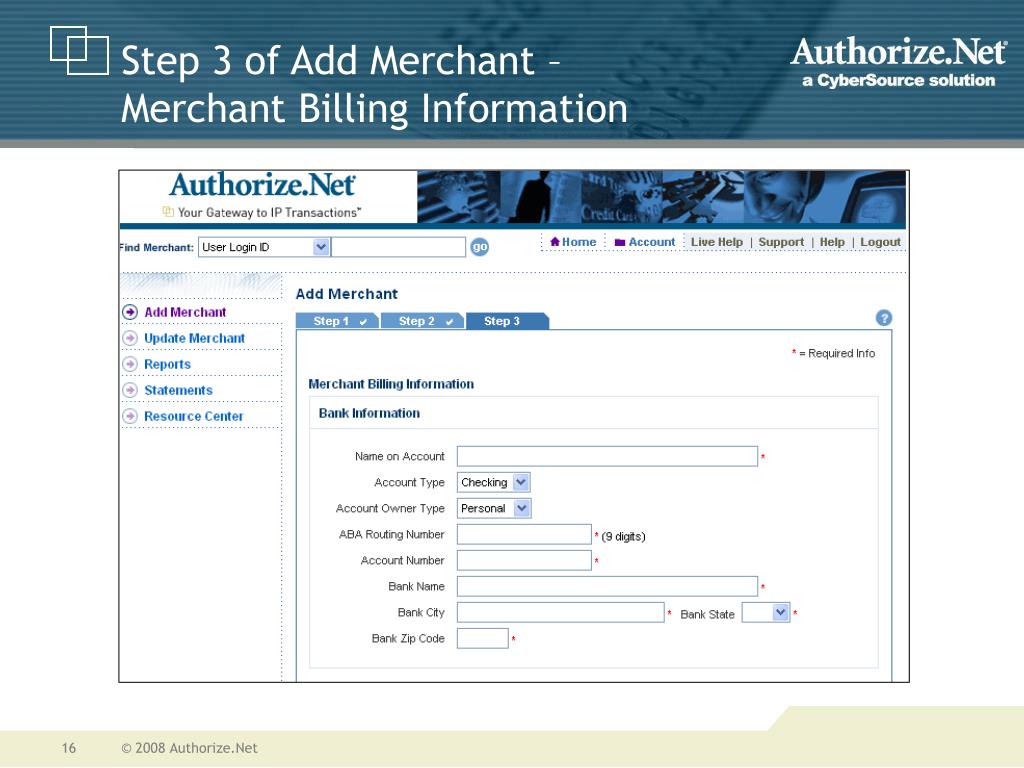Open the Bank State dropdown
Image resolution: width=1024 pixels, height=768 pixels.
coord(766,613)
